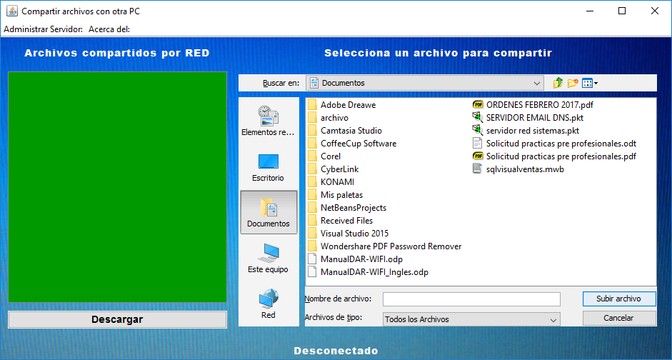This screenshot has height=360, width=672.
Task: Click the Java app icon in title bar
Action: pyautogui.click(x=12, y=11)
